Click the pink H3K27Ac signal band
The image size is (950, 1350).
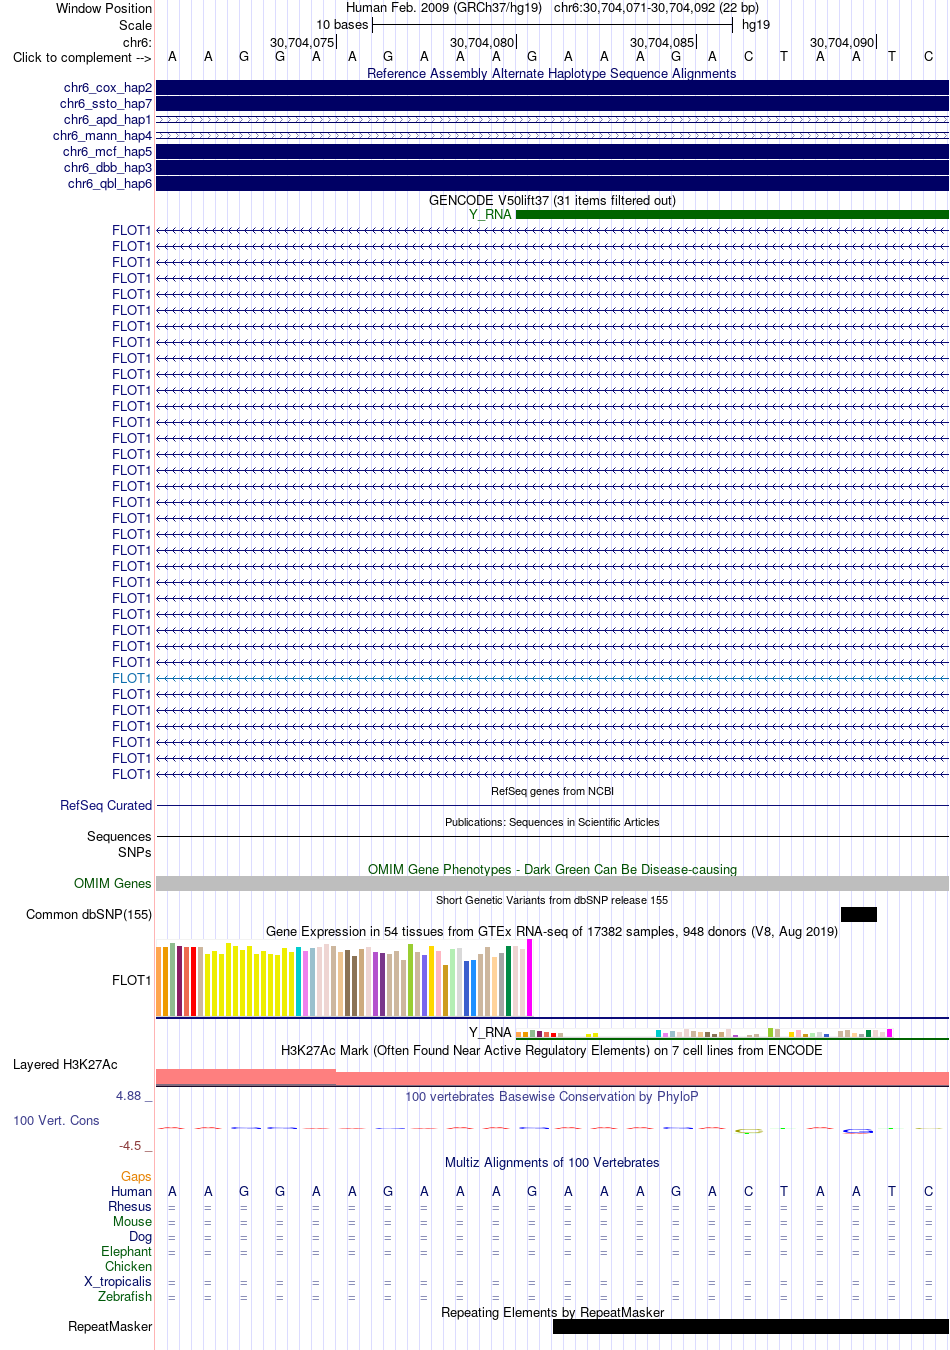[552, 1077]
